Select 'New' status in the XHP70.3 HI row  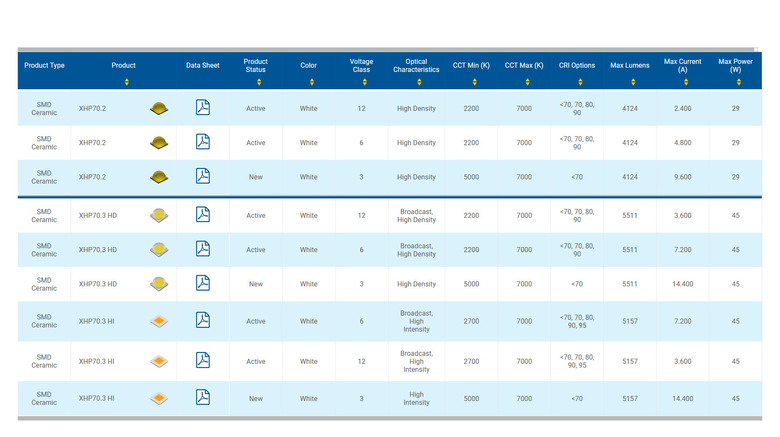click(256, 398)
